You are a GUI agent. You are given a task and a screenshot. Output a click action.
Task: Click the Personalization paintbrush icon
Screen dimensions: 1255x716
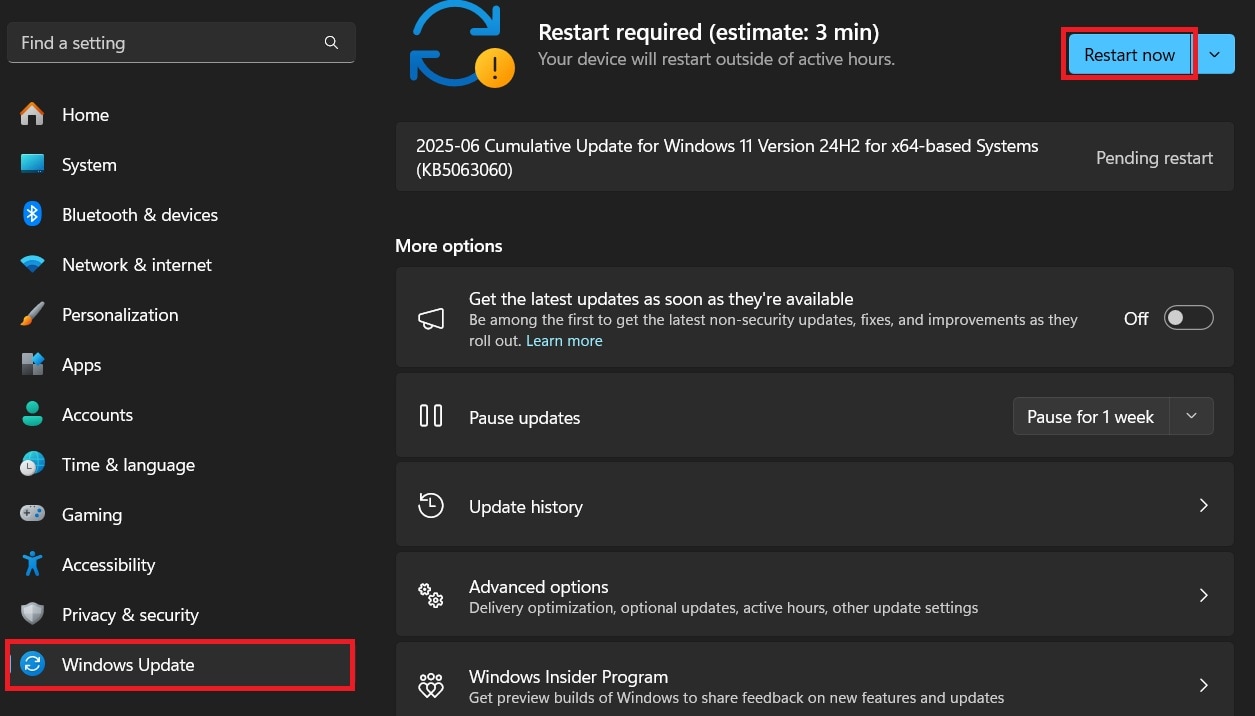(x=32, y=314)
